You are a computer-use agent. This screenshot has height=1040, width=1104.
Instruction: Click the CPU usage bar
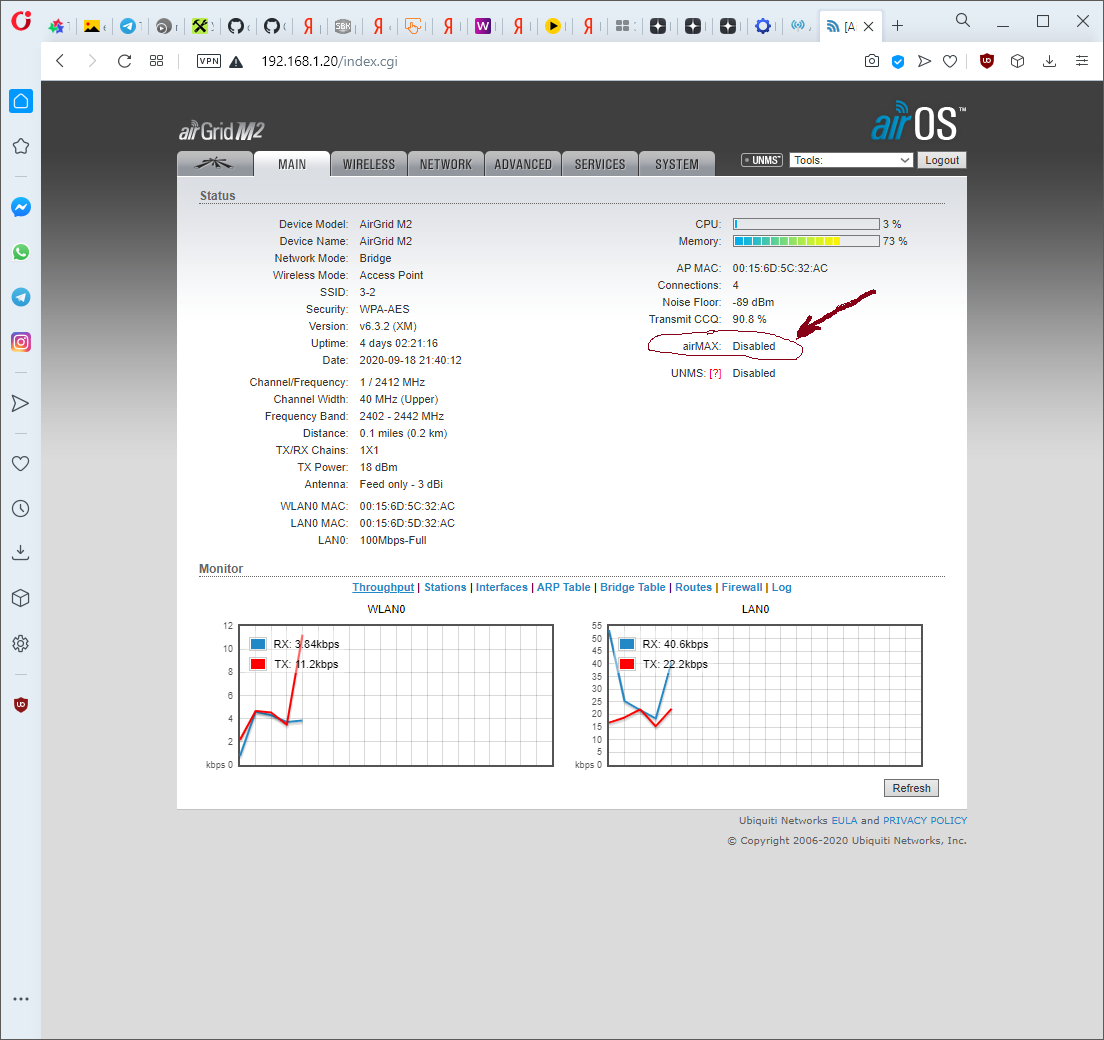tap(806, 224)
